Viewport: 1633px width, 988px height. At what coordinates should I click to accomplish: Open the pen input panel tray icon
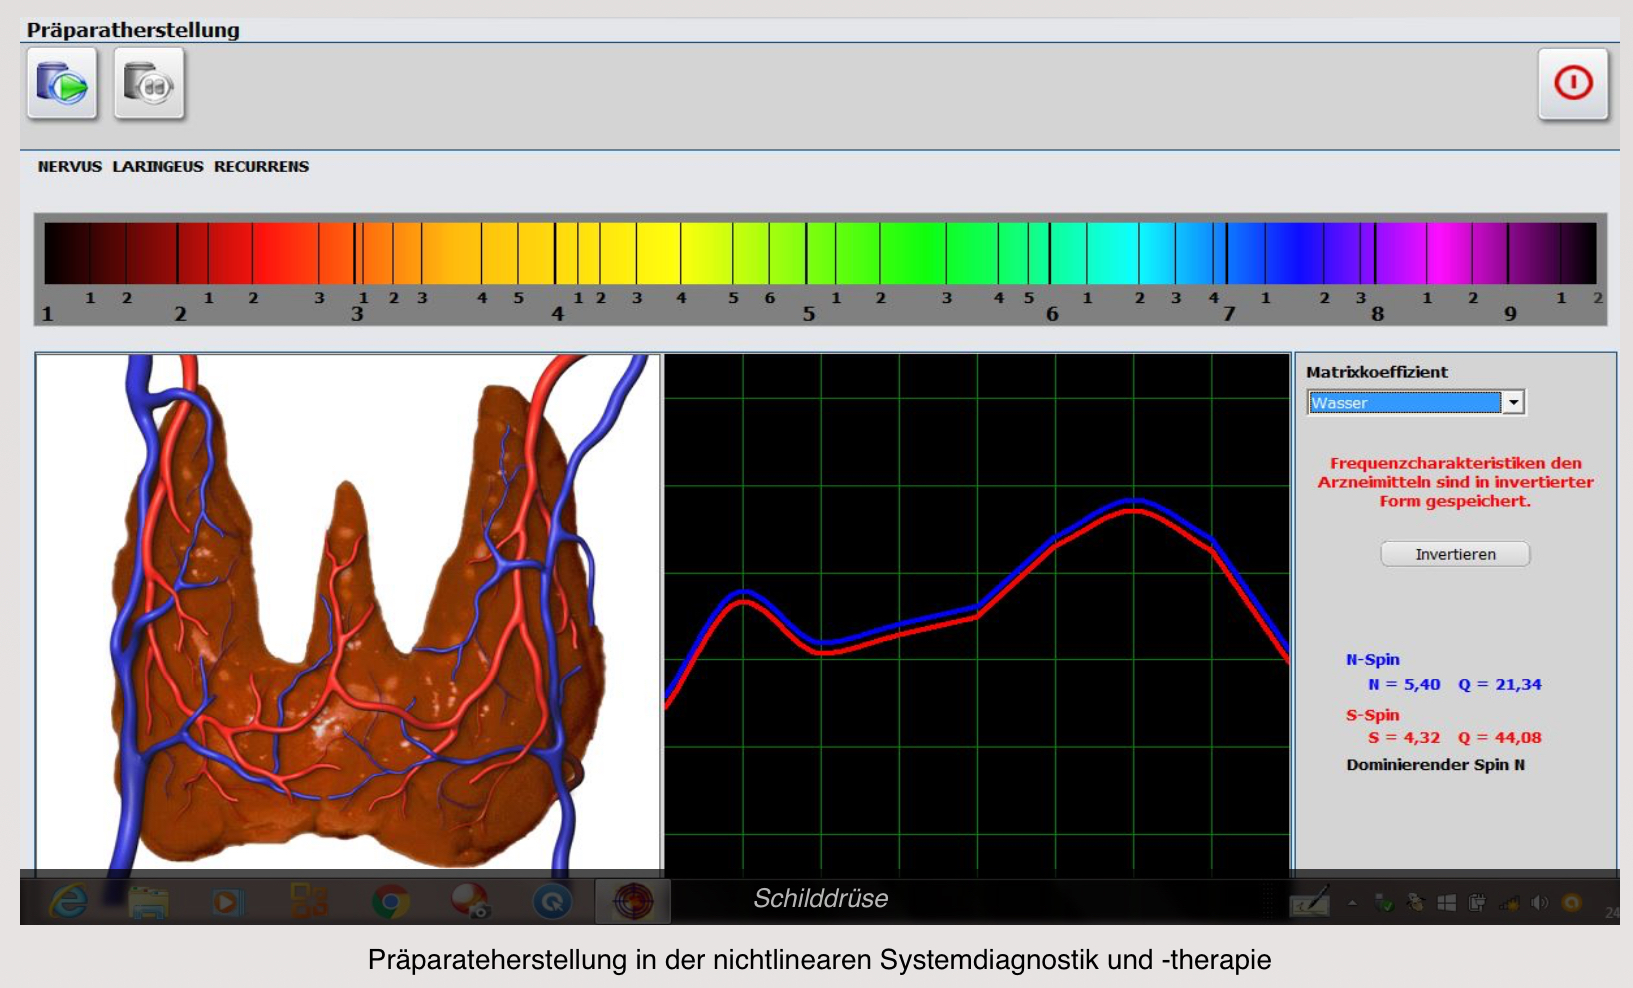click(1310, 902)
